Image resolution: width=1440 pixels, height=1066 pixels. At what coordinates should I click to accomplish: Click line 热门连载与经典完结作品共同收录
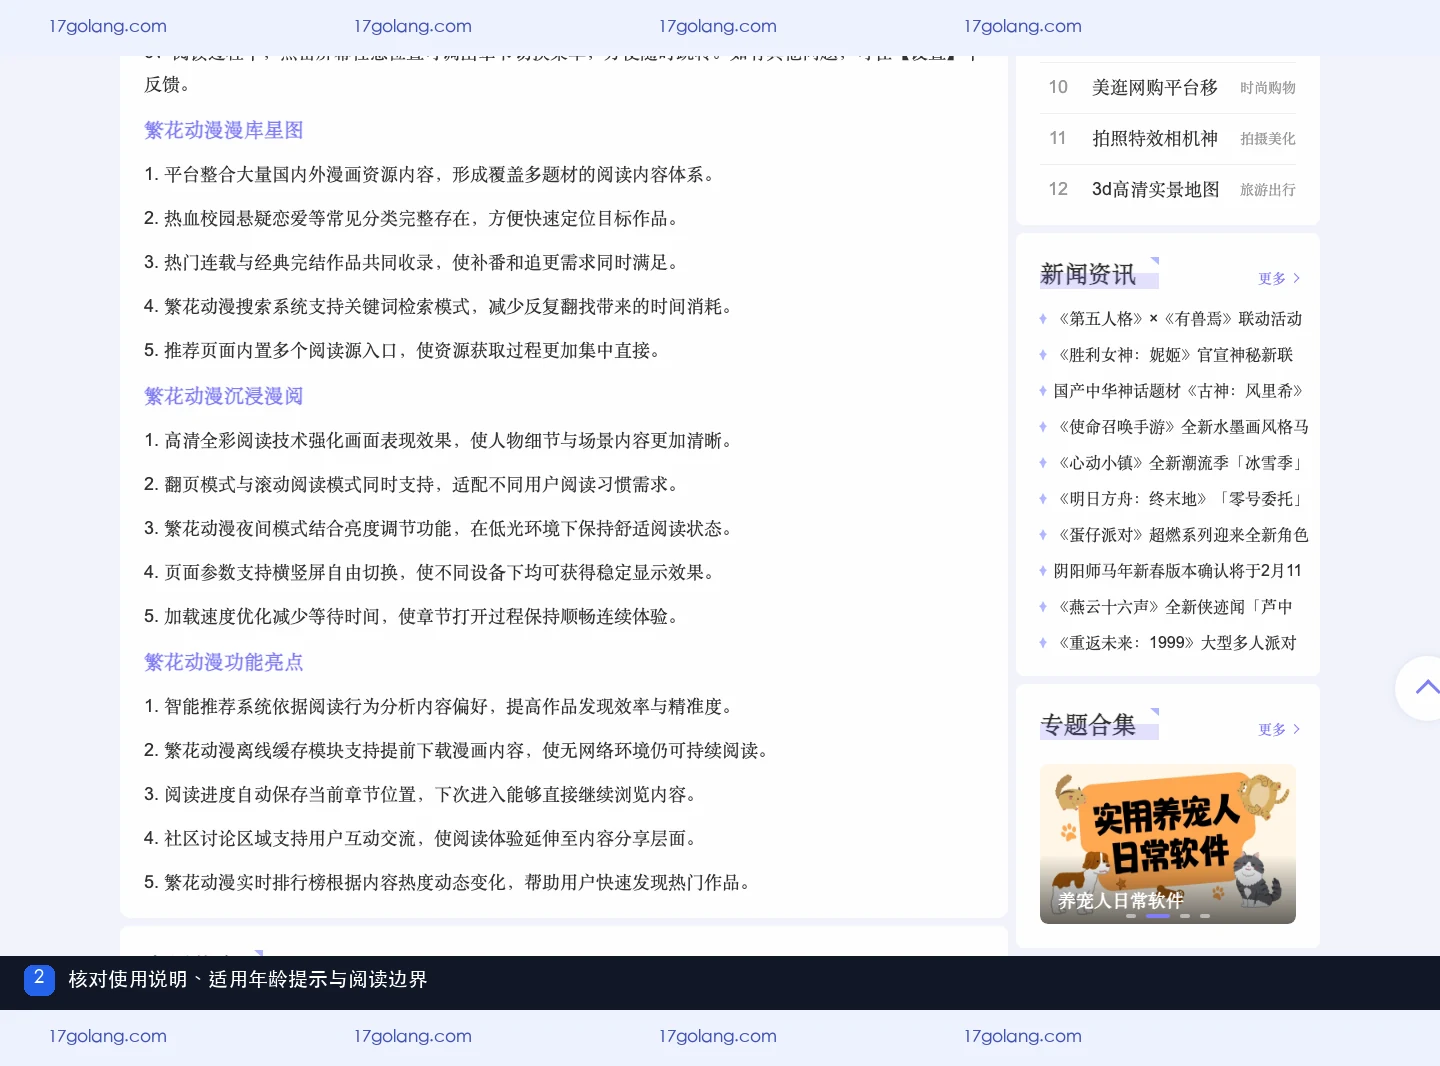tap(414, 263)
